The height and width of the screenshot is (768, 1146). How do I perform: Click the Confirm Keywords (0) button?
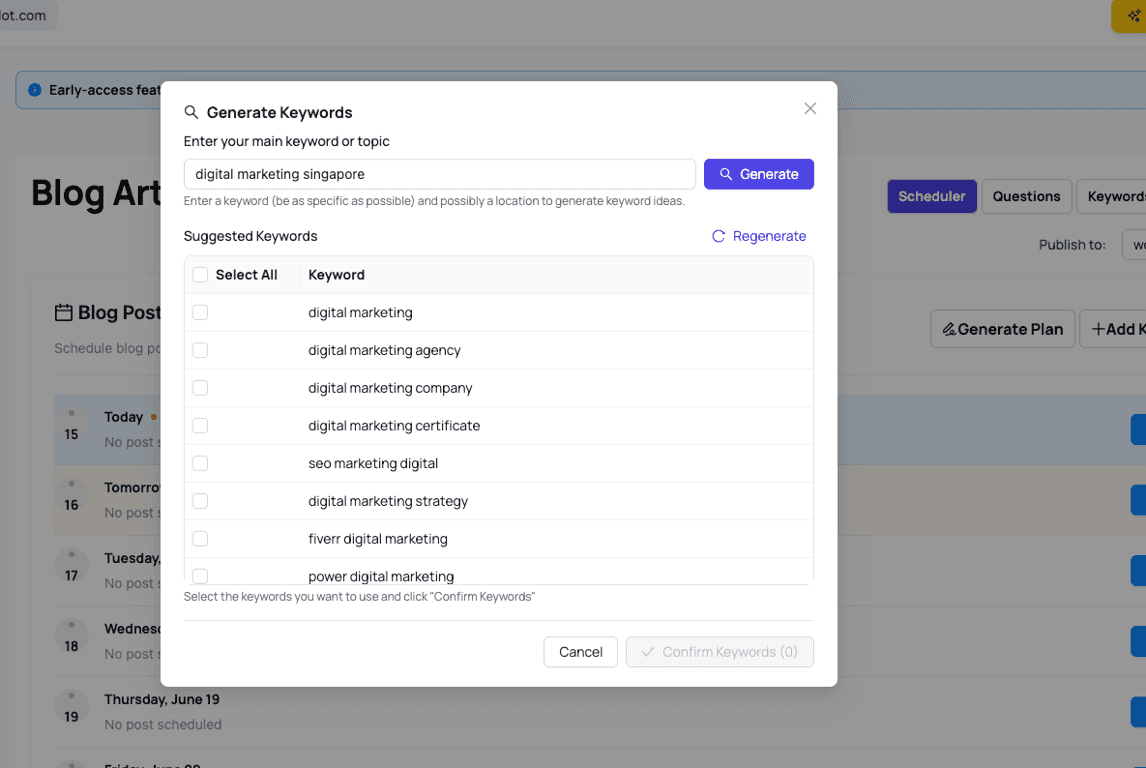point(719,652)
